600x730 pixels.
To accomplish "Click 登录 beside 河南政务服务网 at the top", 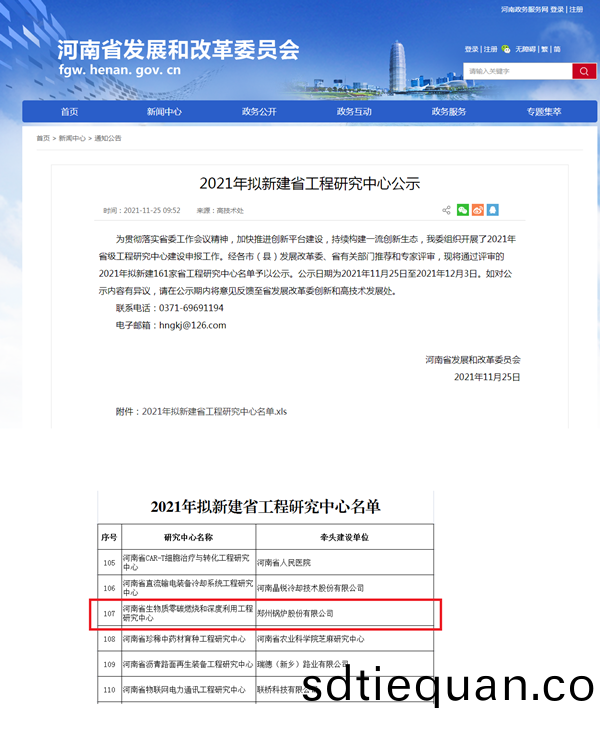I will click(557, 9).
